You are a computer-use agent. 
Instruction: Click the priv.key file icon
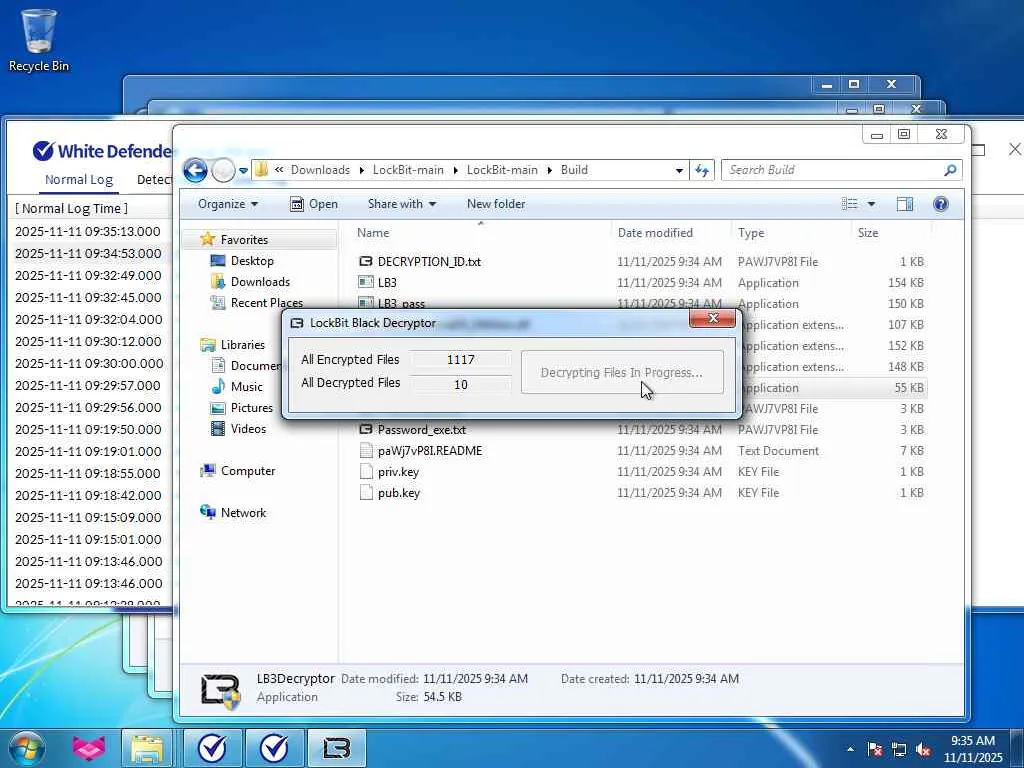(366, 472)
